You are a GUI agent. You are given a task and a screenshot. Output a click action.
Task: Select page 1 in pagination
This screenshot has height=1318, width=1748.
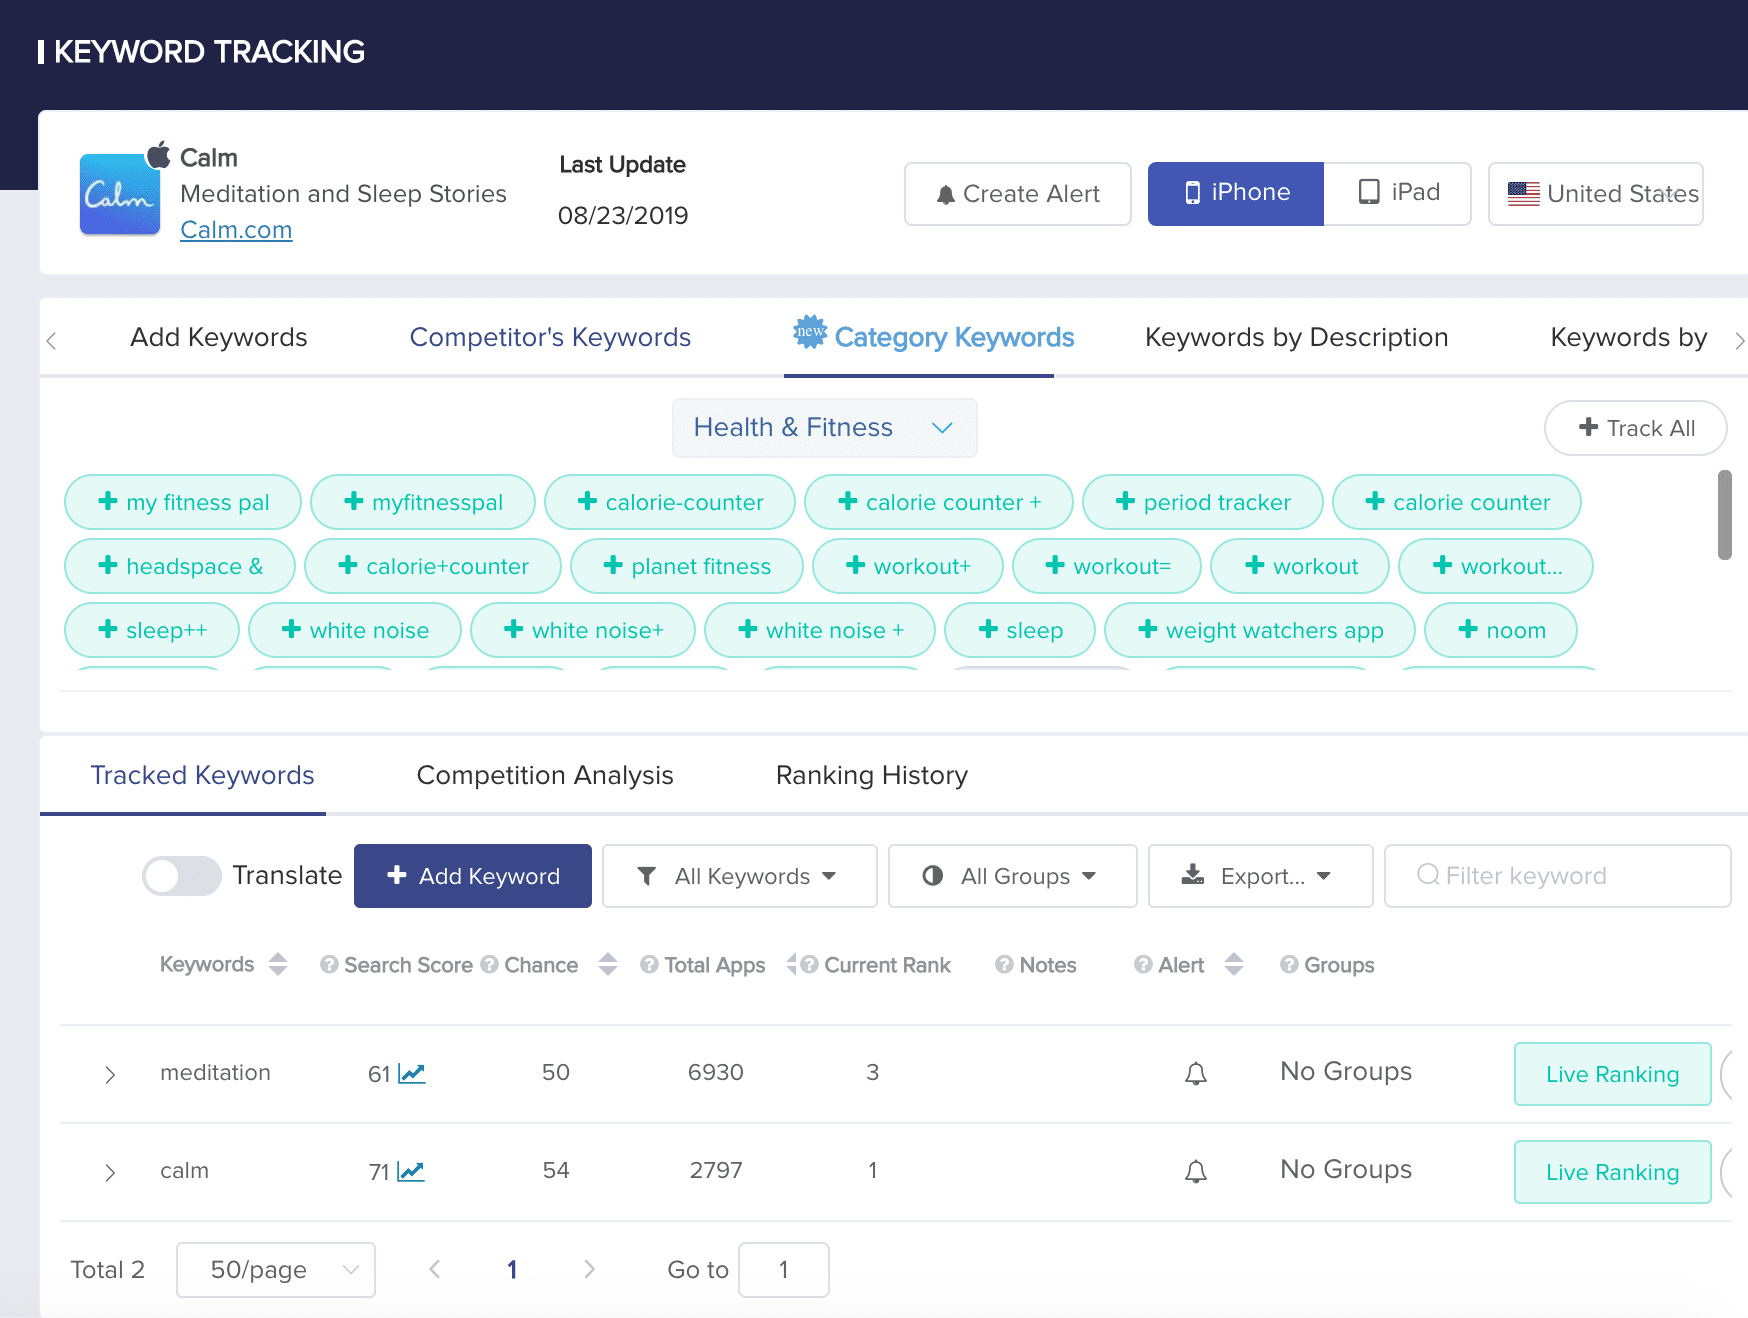click(512, 1270)
